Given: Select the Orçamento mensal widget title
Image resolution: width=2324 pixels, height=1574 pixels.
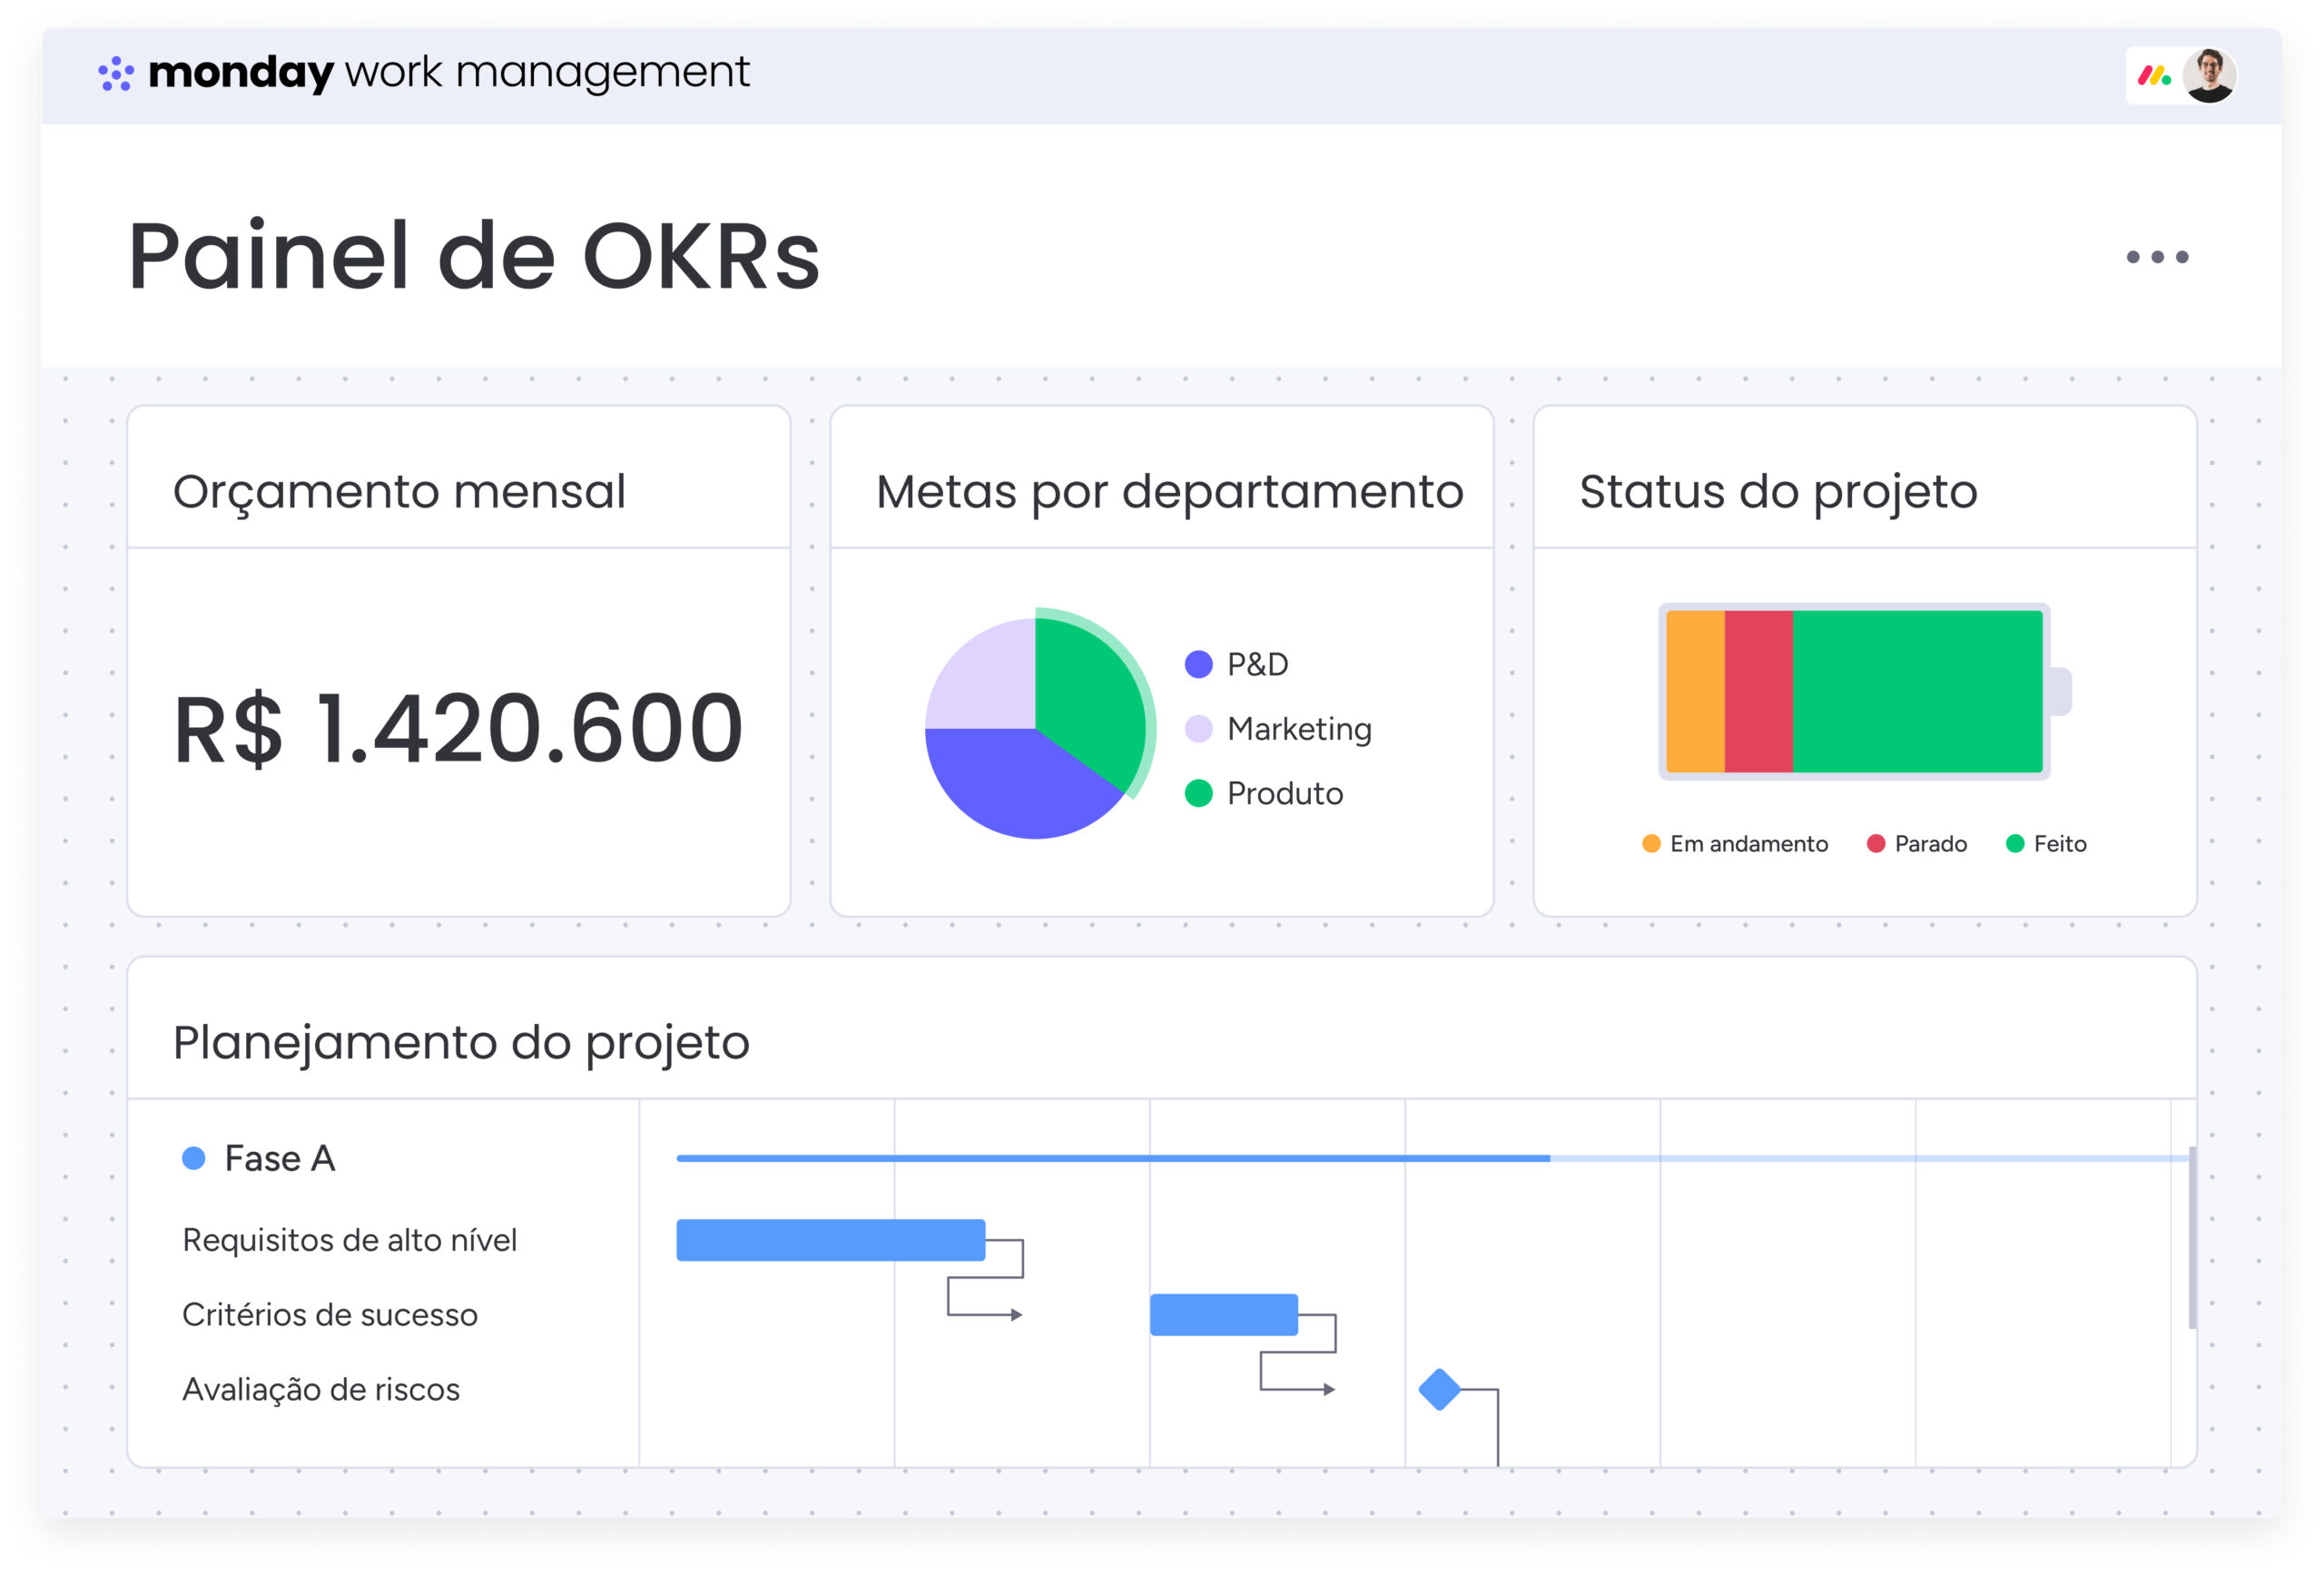Looking at the screenshot, I should click(399, 492).
